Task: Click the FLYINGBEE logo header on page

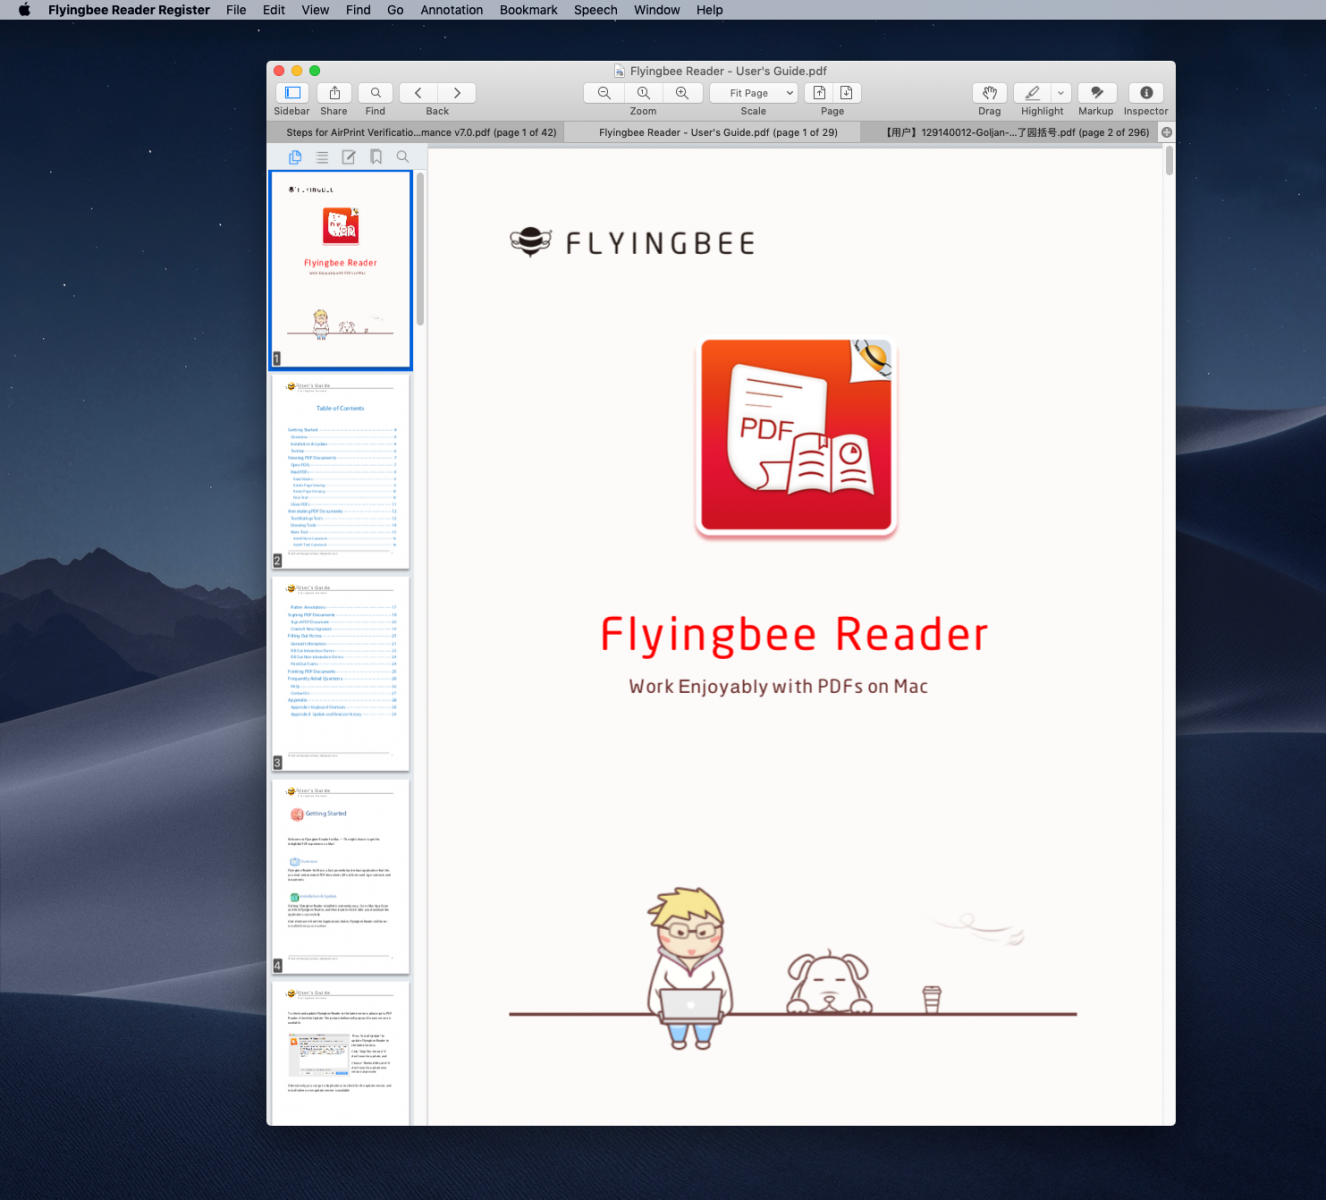Action: (x=632, y=243)
